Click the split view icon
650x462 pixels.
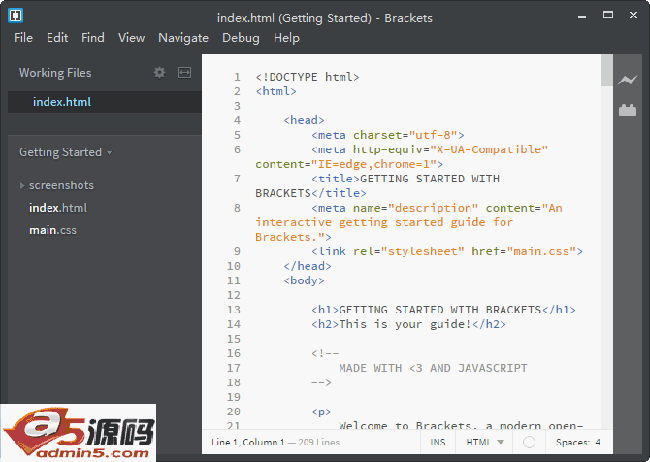point(184,73)
